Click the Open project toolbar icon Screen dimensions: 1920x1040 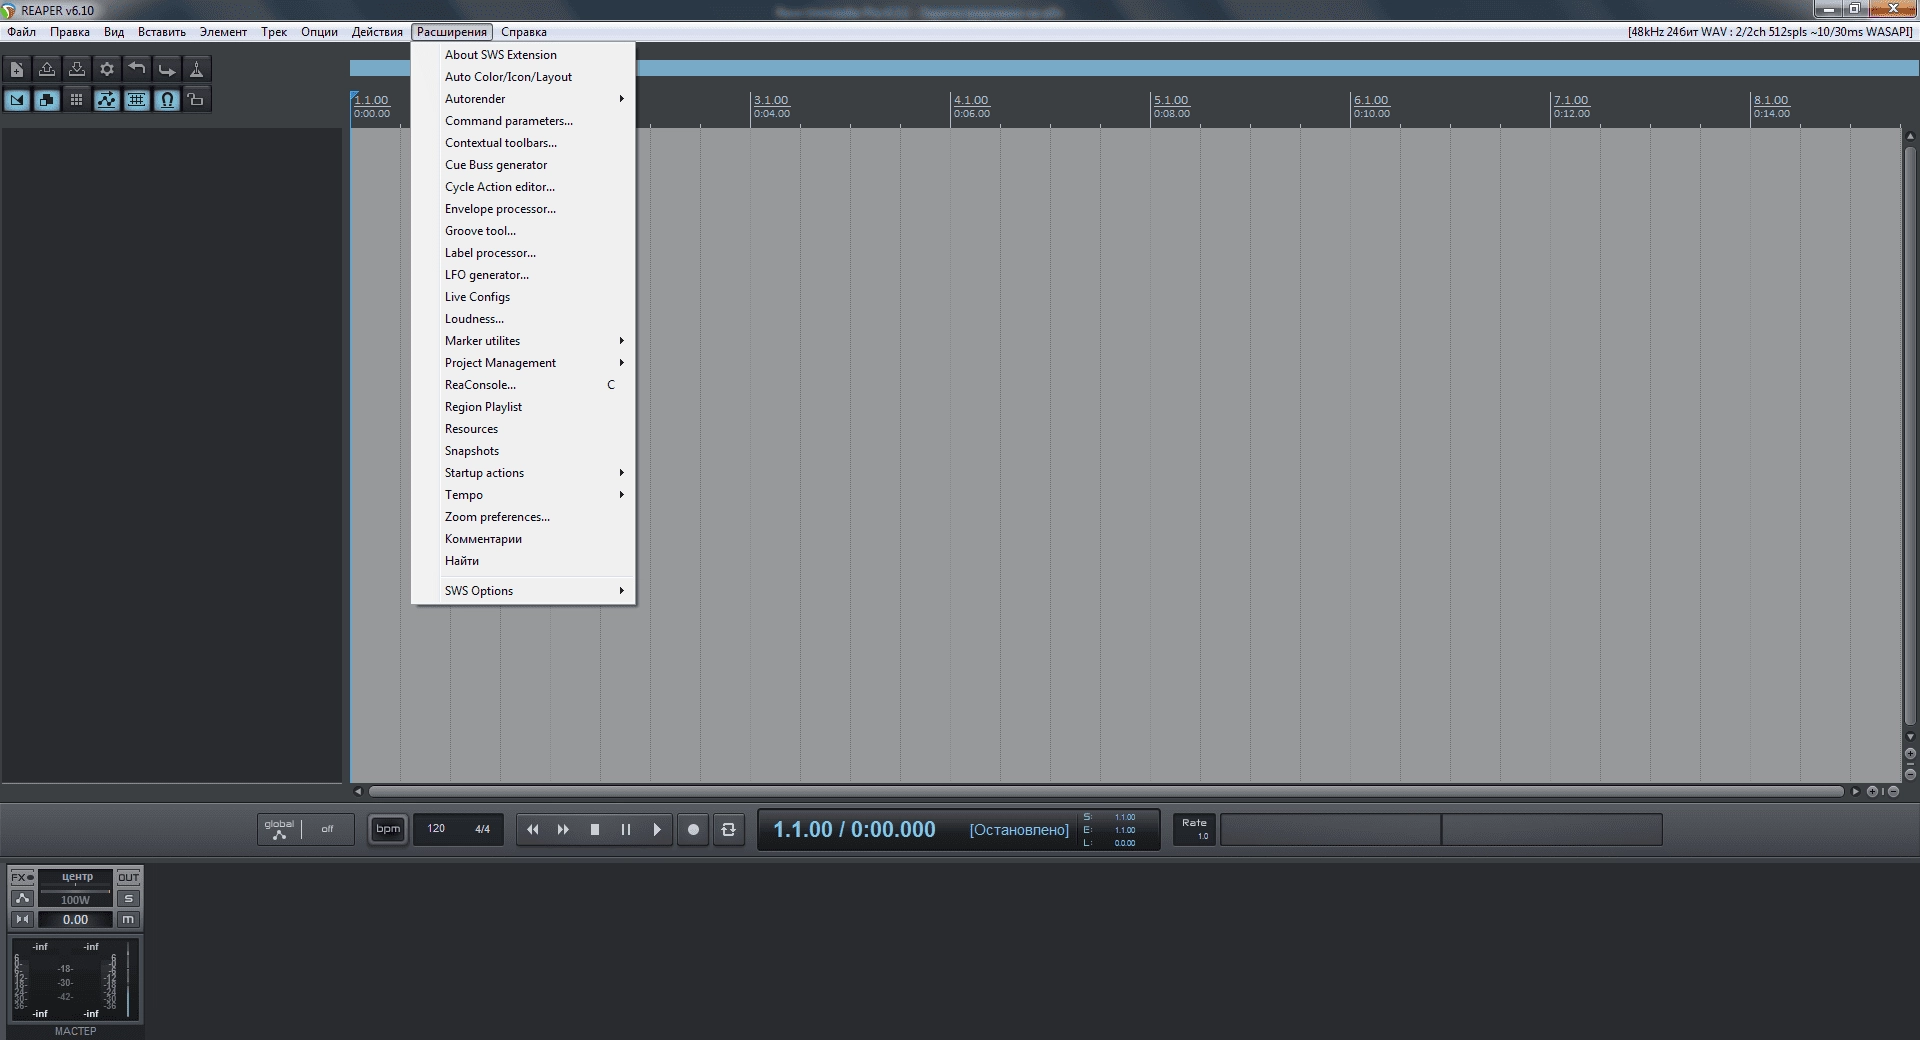[47, 69]
